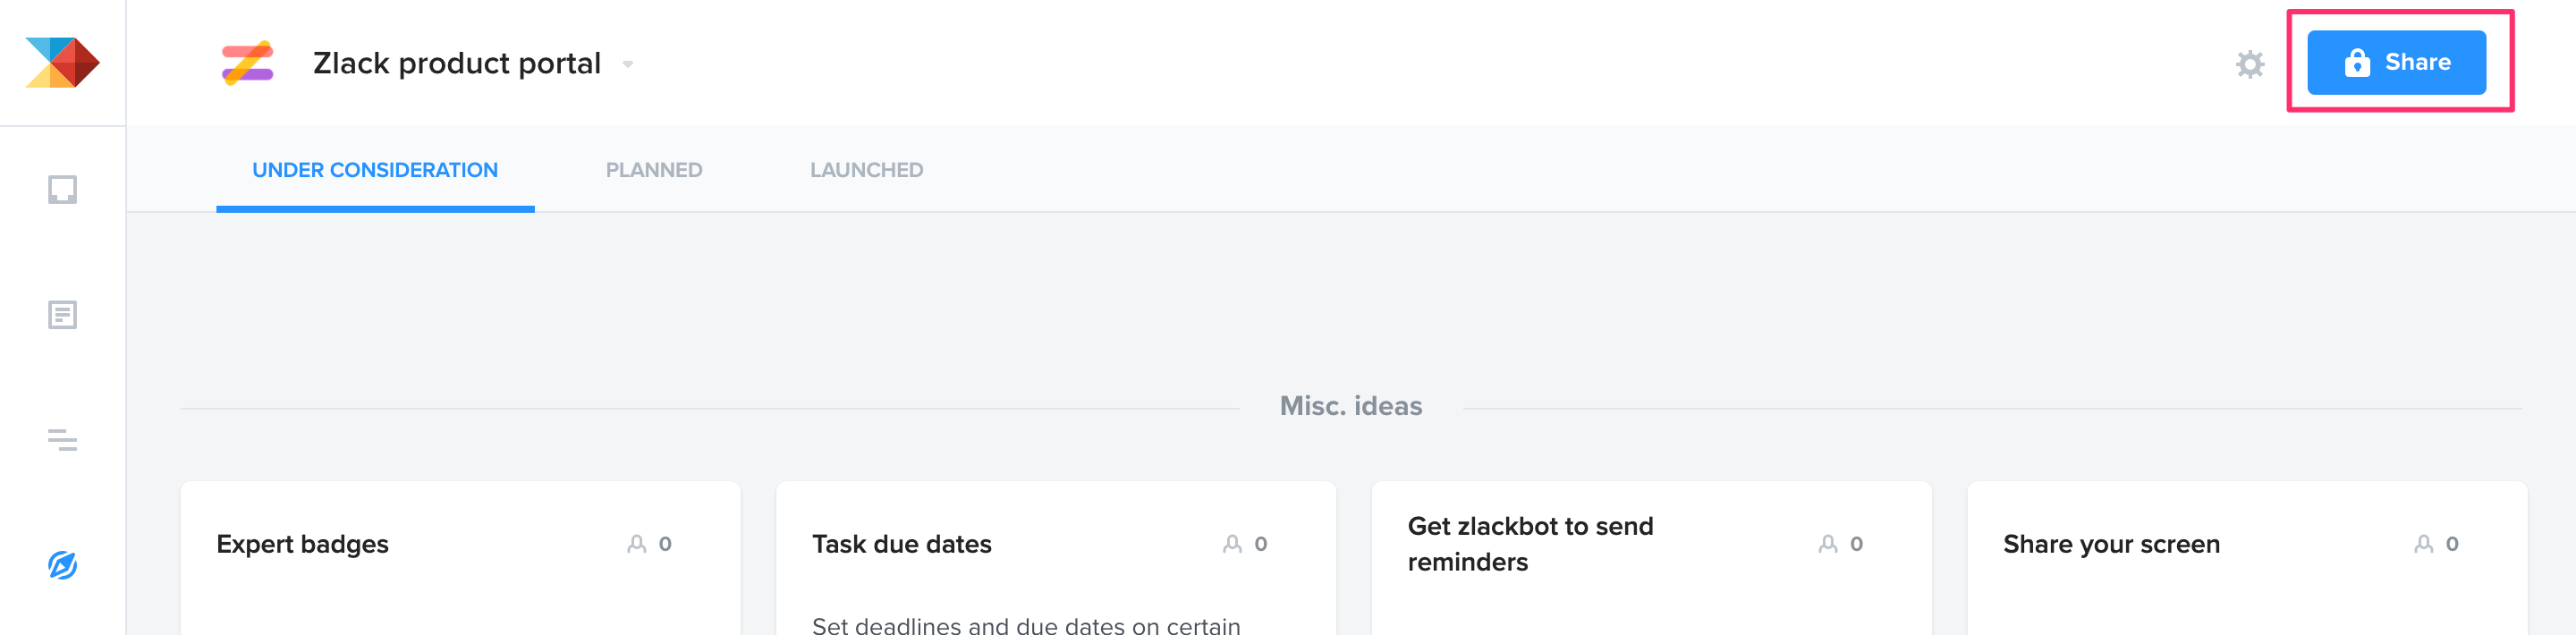Click vote icon on zlackbot reminders card
The image size is (2576, 635).
point(1828,544)
